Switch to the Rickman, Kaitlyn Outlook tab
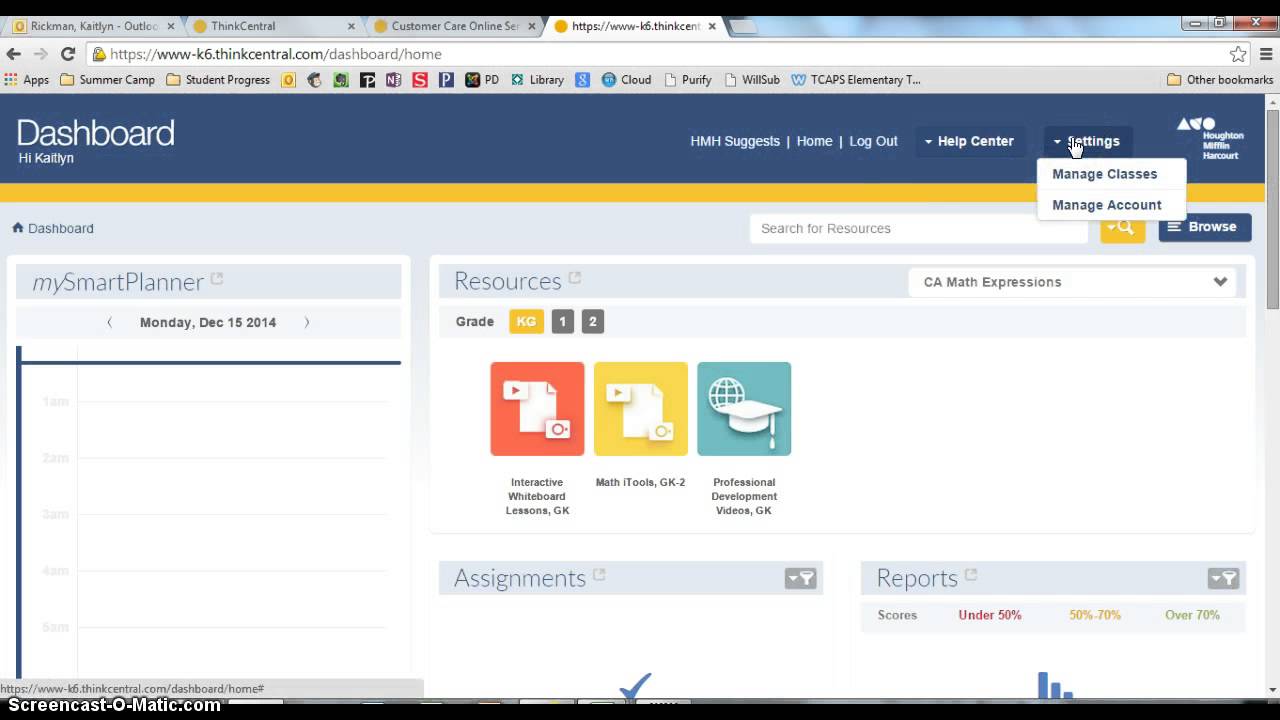The width and height of the screenshot is (1280, 720). [94, 26]
